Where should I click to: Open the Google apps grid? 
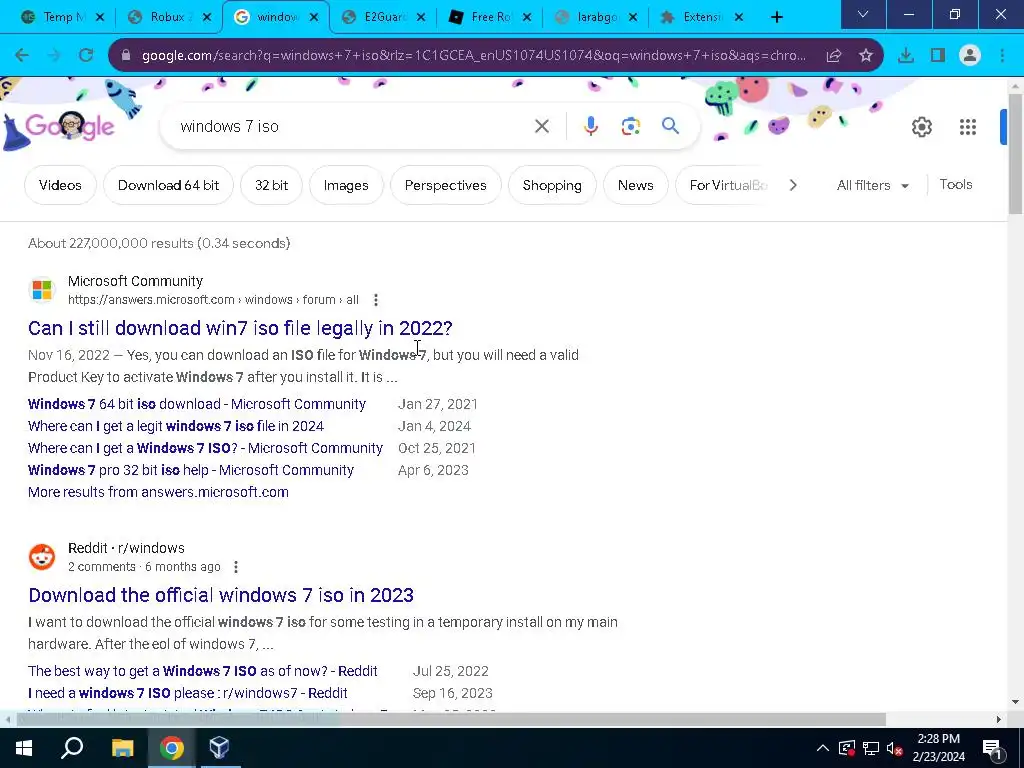click(967, 127)
